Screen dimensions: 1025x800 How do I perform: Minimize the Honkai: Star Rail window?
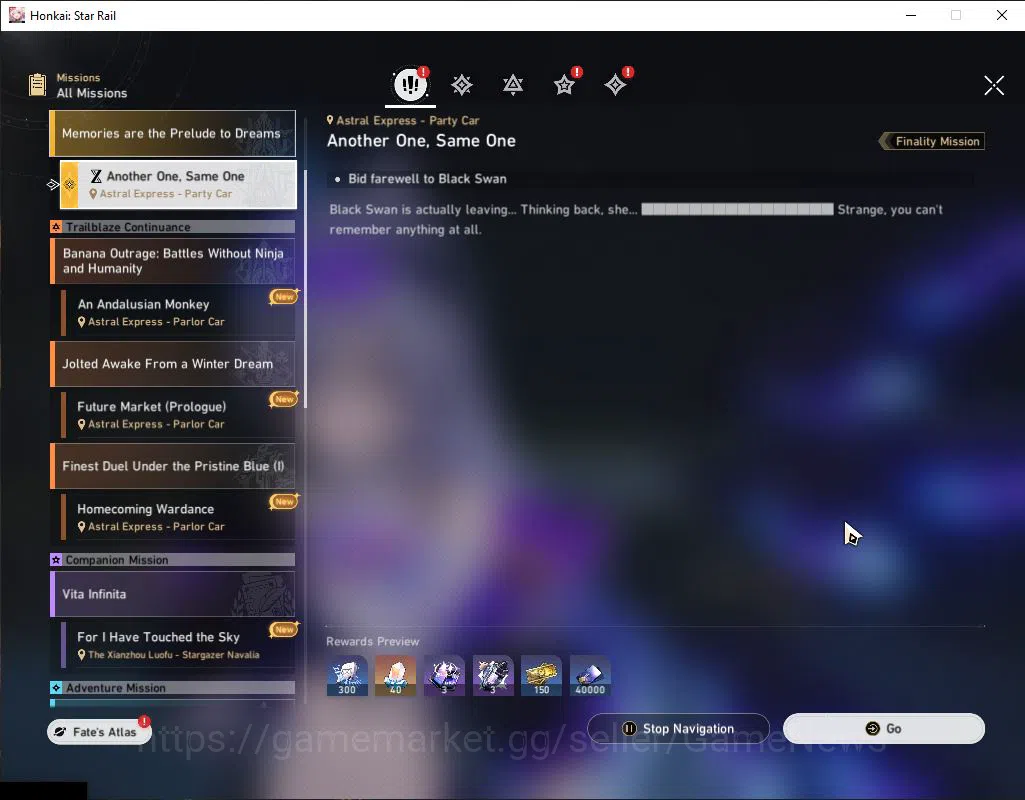pos(911,15)
